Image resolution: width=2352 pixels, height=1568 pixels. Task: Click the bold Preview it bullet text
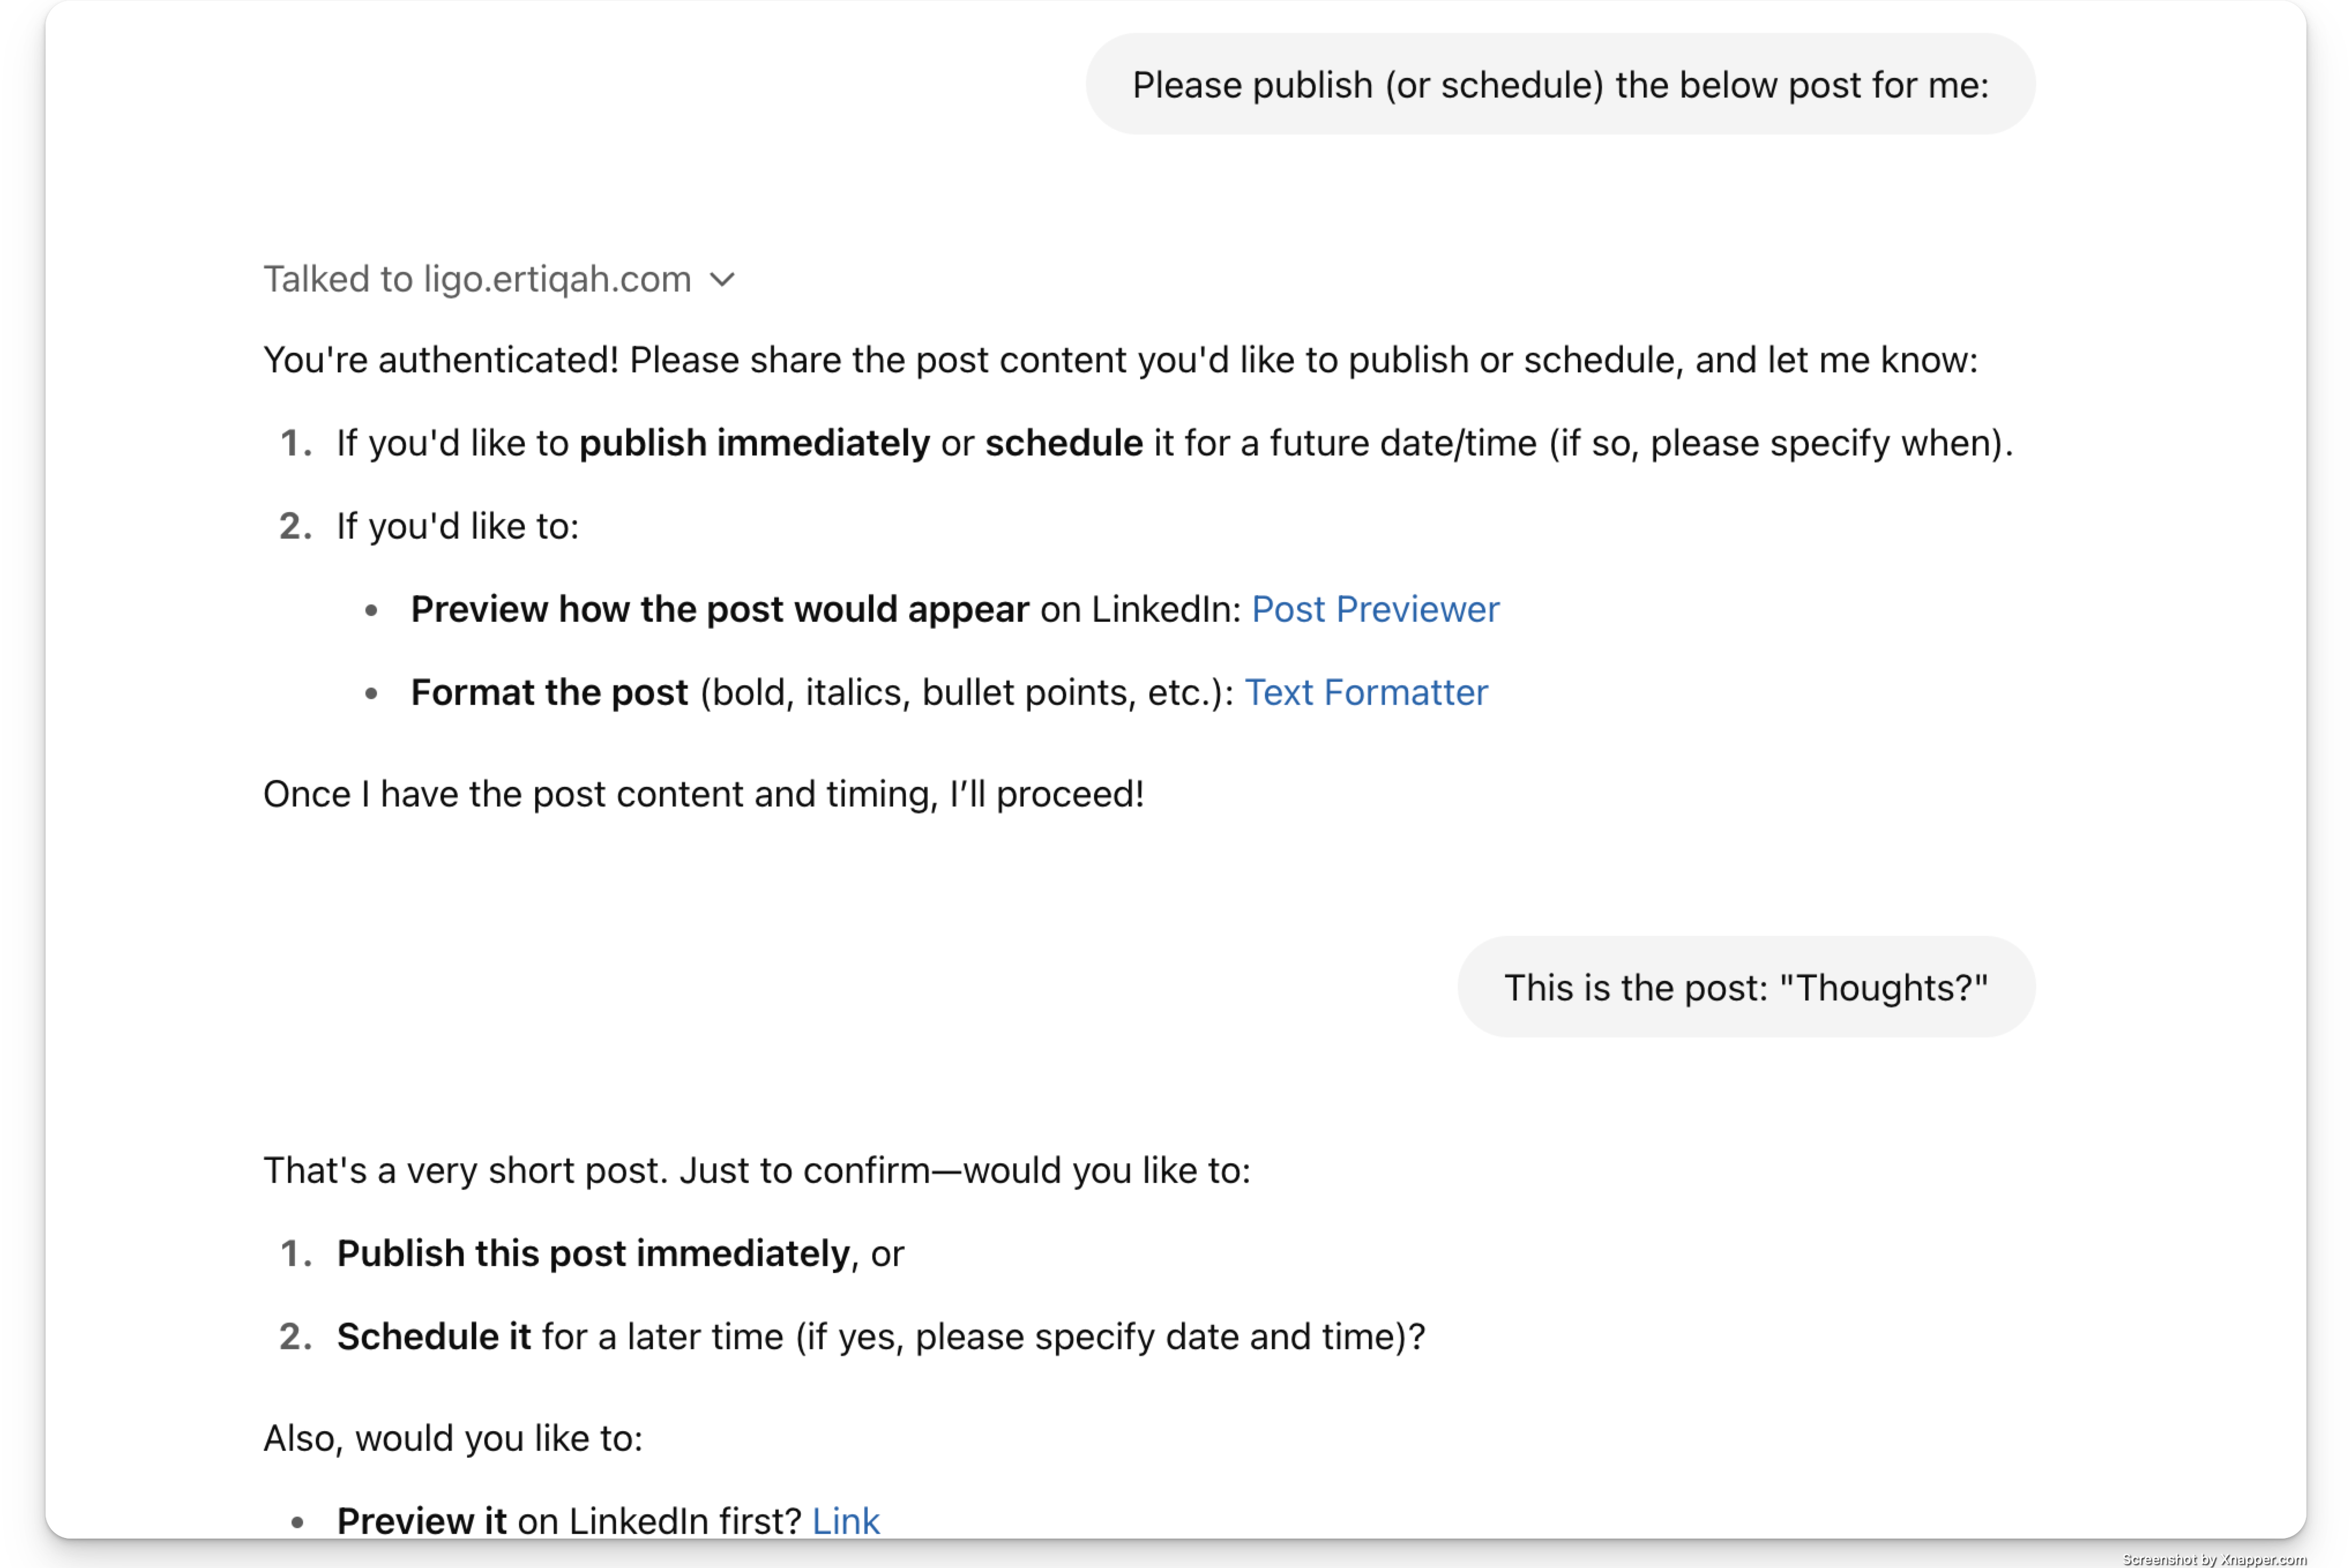tap(421, 1521)
